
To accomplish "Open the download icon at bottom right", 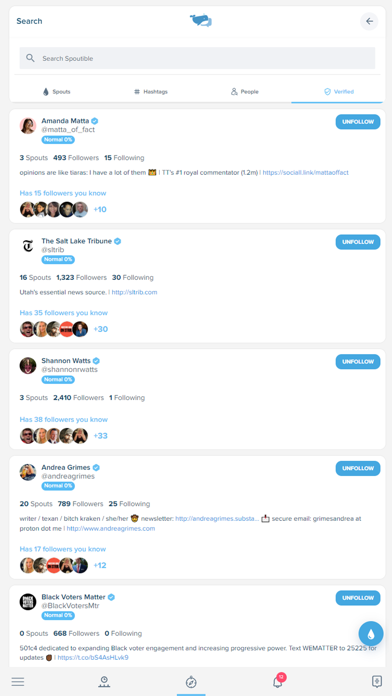I will point(376,681).
